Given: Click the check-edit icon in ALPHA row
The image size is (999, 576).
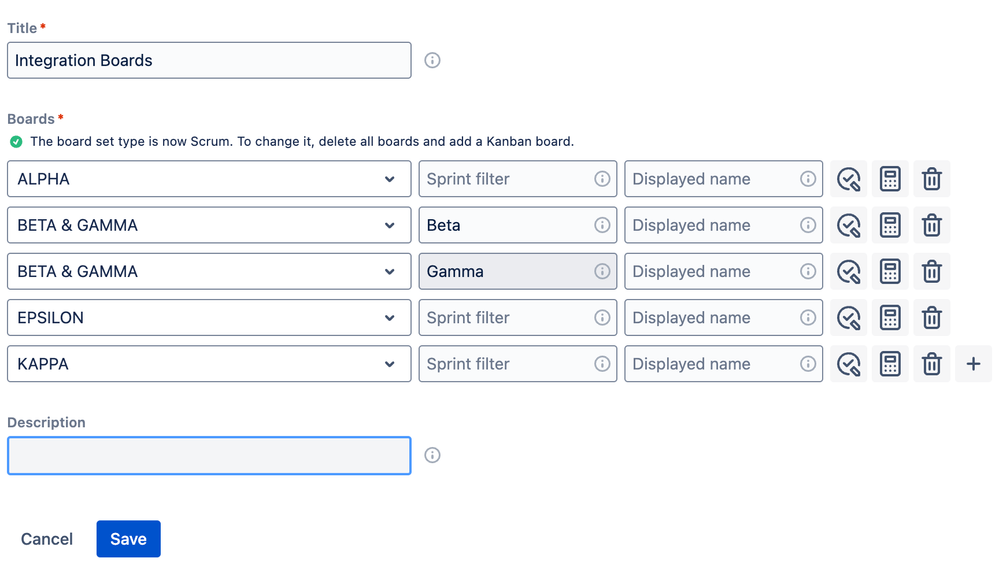Looking at the screenshot, I should click(x=849, y=179).
